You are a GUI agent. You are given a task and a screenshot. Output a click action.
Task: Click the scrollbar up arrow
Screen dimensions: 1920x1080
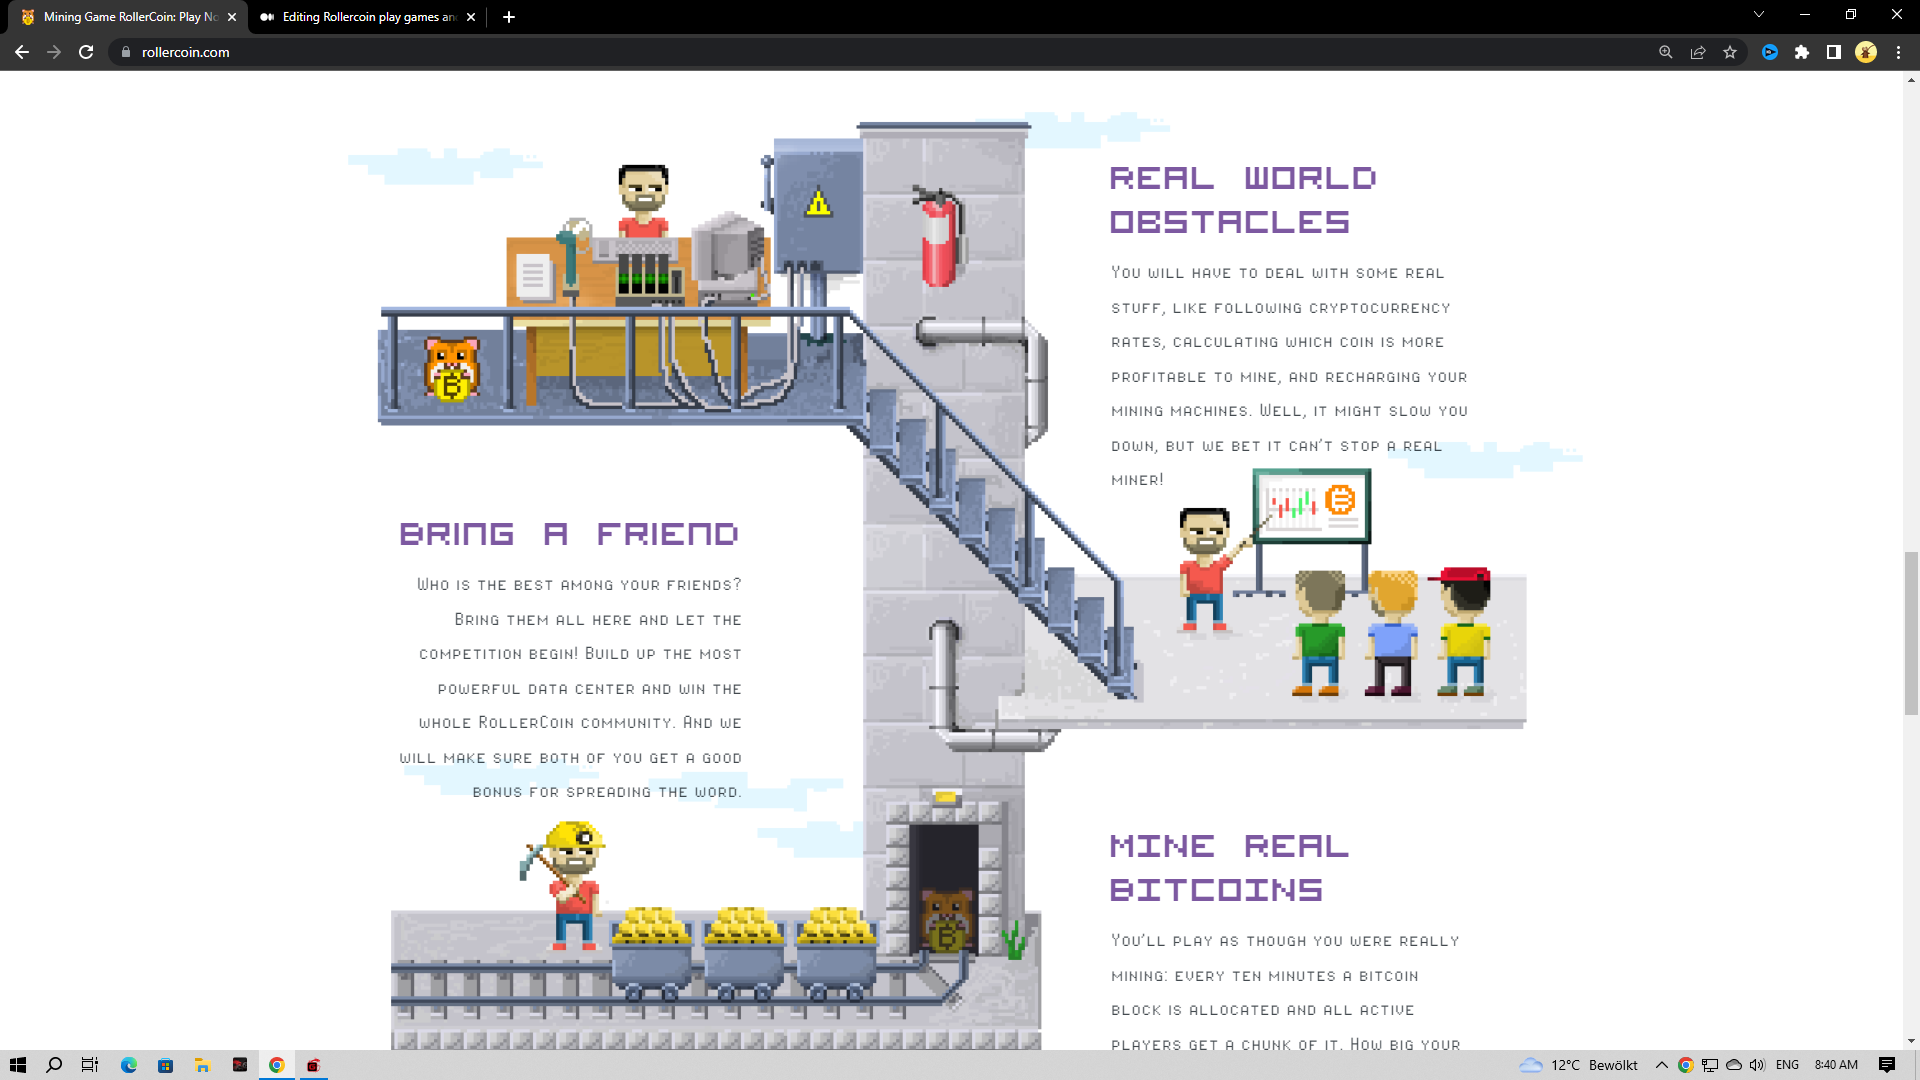(x=1911, y=79)
